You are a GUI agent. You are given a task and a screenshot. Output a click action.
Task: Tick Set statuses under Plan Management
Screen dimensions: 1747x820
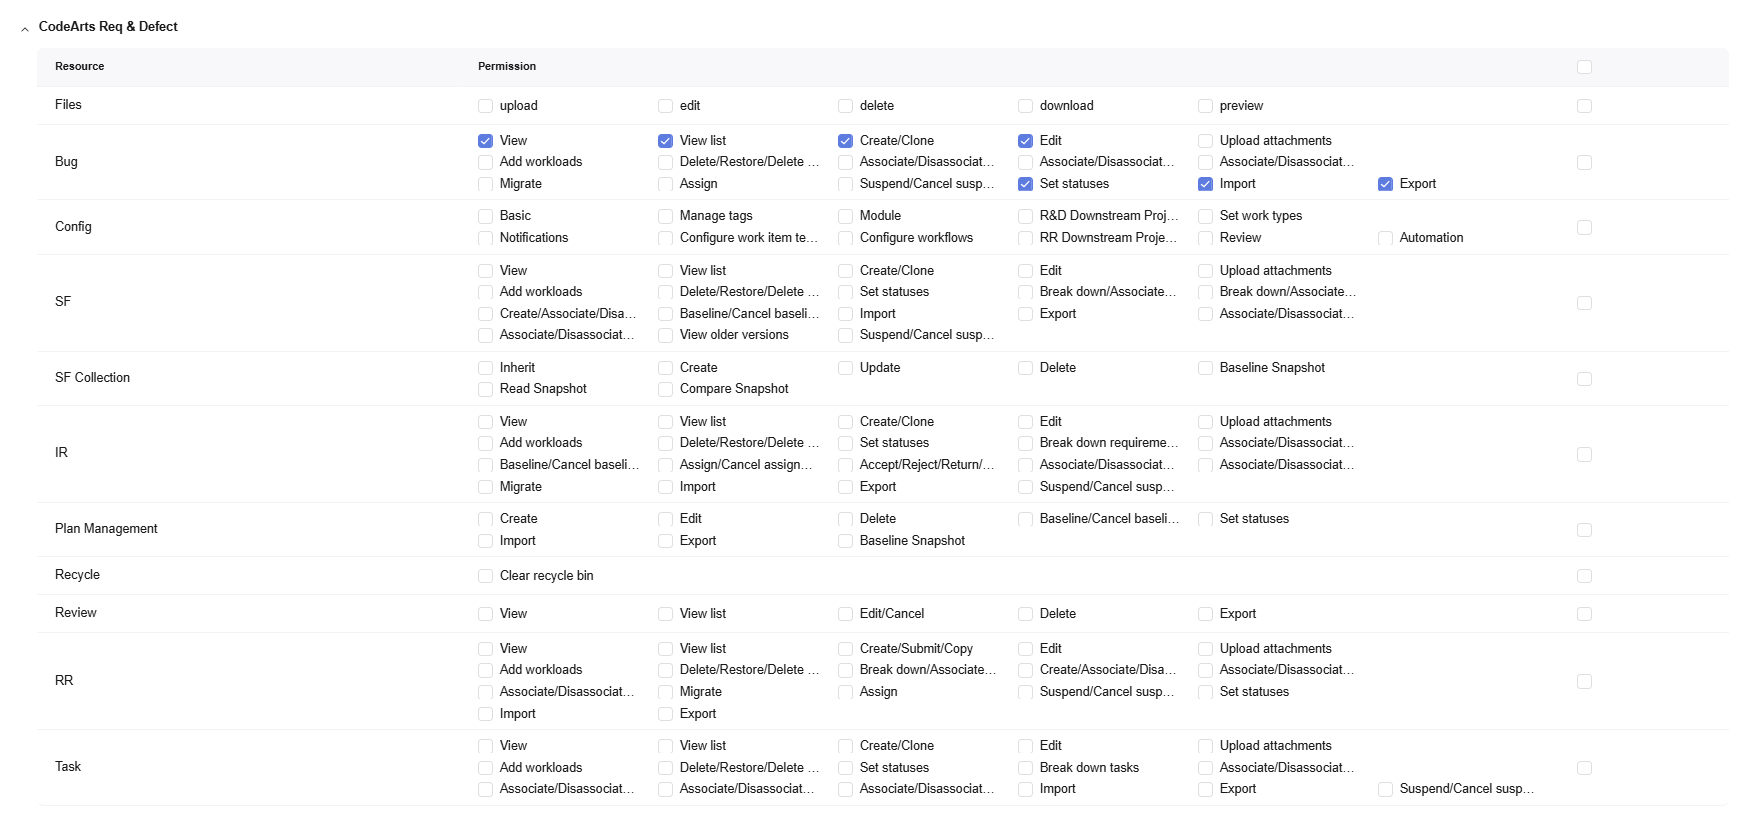[1205, 519]
